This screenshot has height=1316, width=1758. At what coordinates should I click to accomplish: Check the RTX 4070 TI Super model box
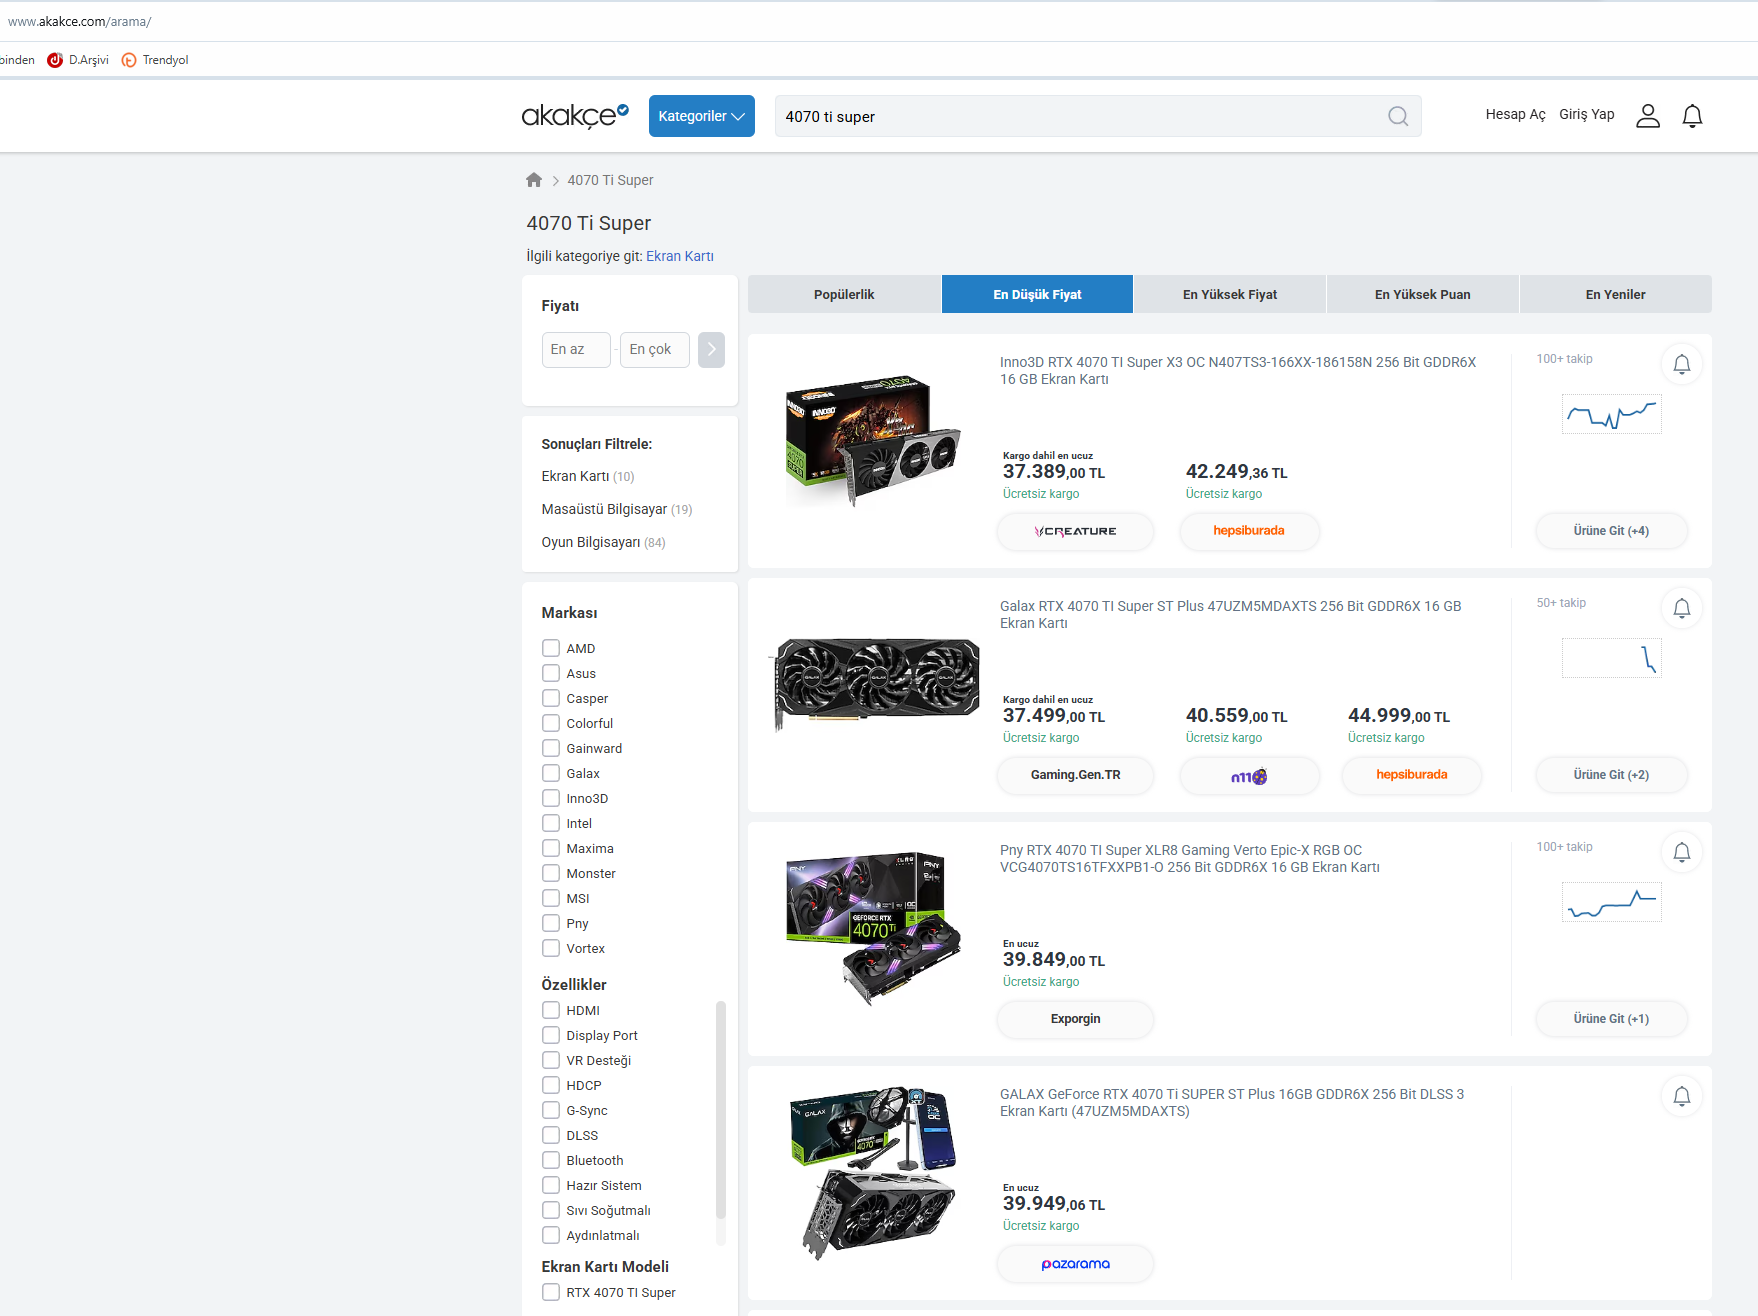pyautogui.click(x=551, y=1292)
